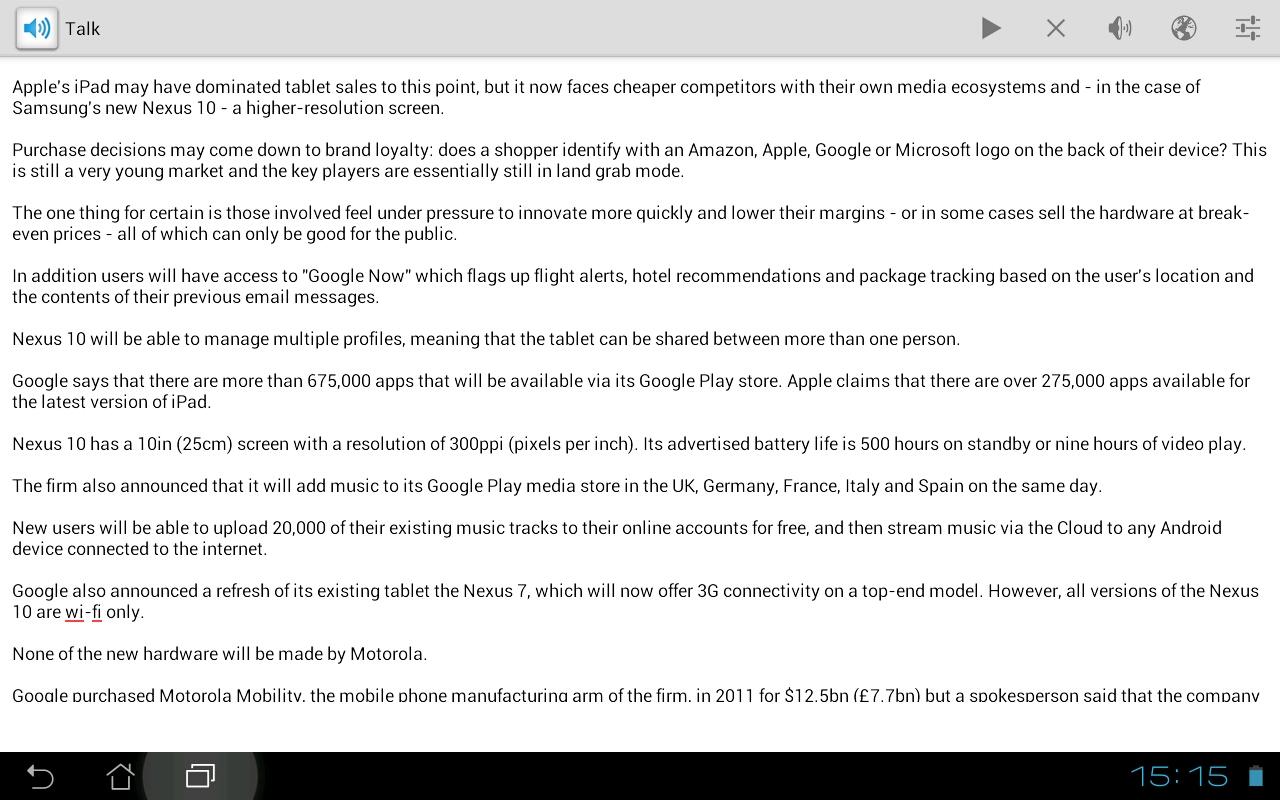Tap the battery indicator icon
Screen dimensions: 1280x800
(x=1255, y=776)
